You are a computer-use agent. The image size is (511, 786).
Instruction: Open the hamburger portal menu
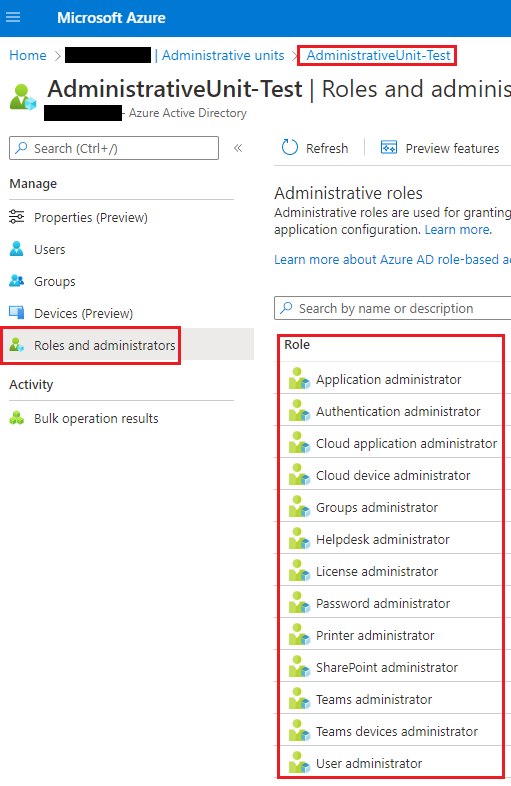pyautogui.click(x=13, y=18)
